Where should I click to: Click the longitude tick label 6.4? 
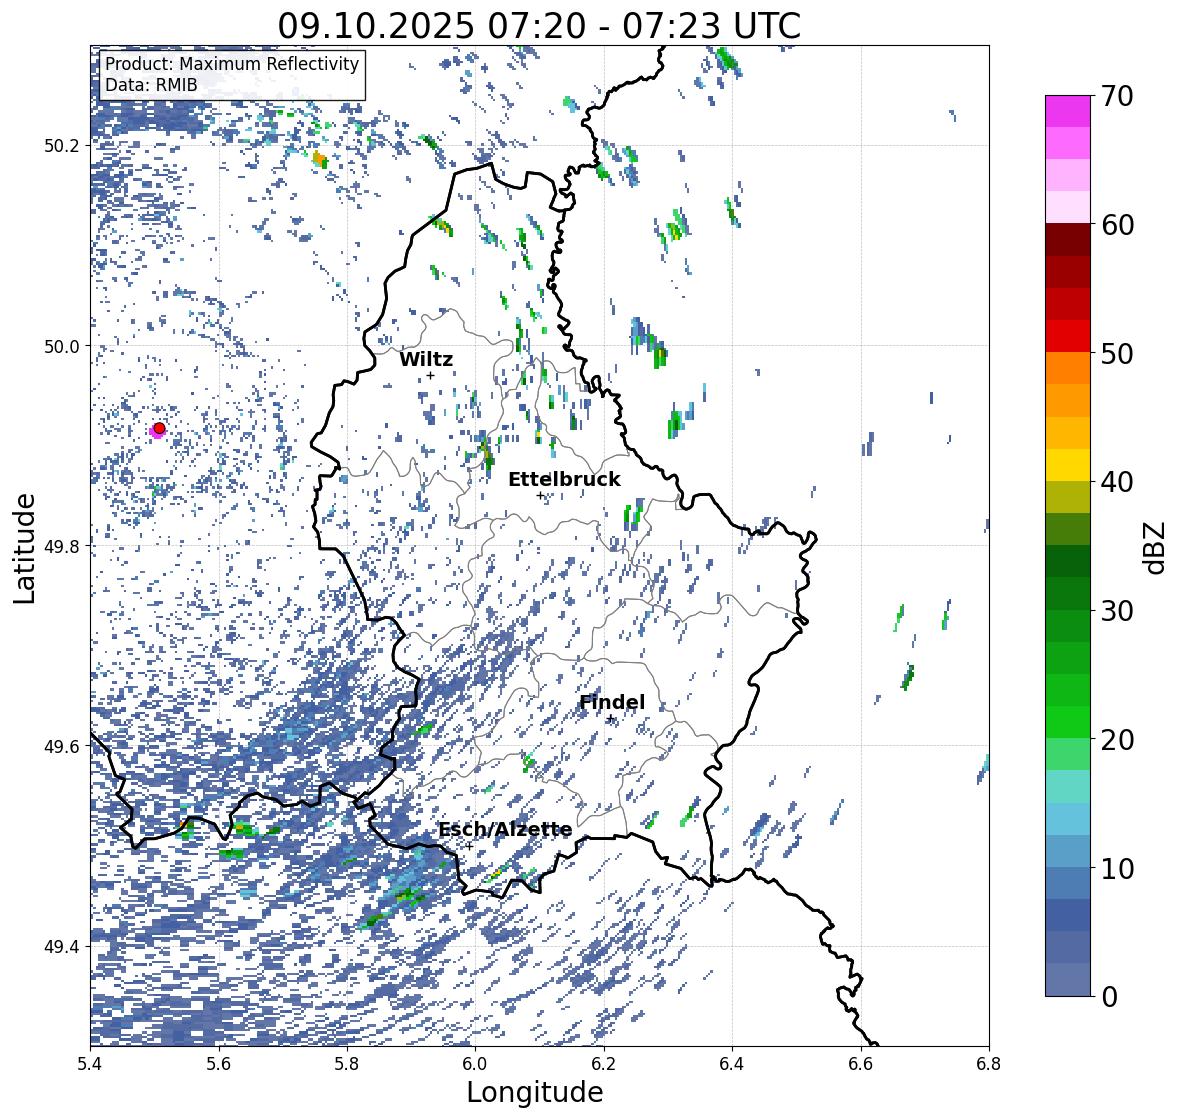pyautogui.click(x=732, y=1064)
